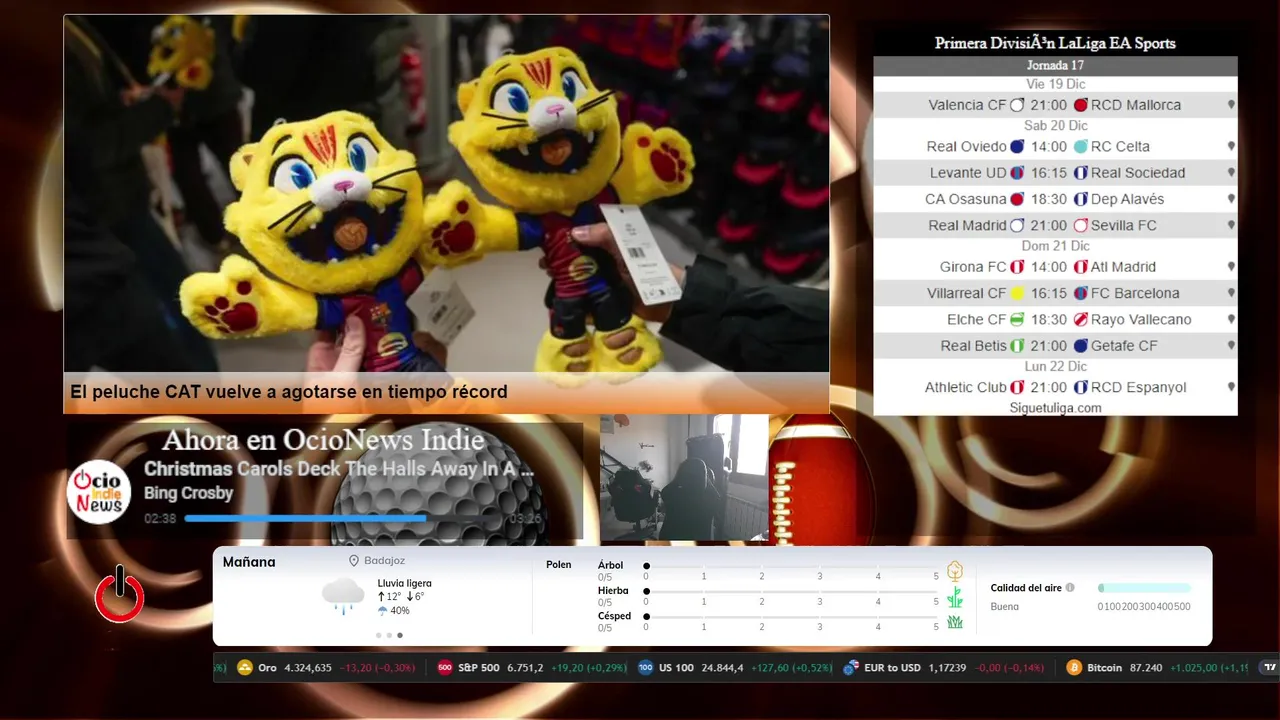Viewport: 1280px width, 720px height.
Task: Click the Bitcoin orange ticker icon
Action: 1074,667
